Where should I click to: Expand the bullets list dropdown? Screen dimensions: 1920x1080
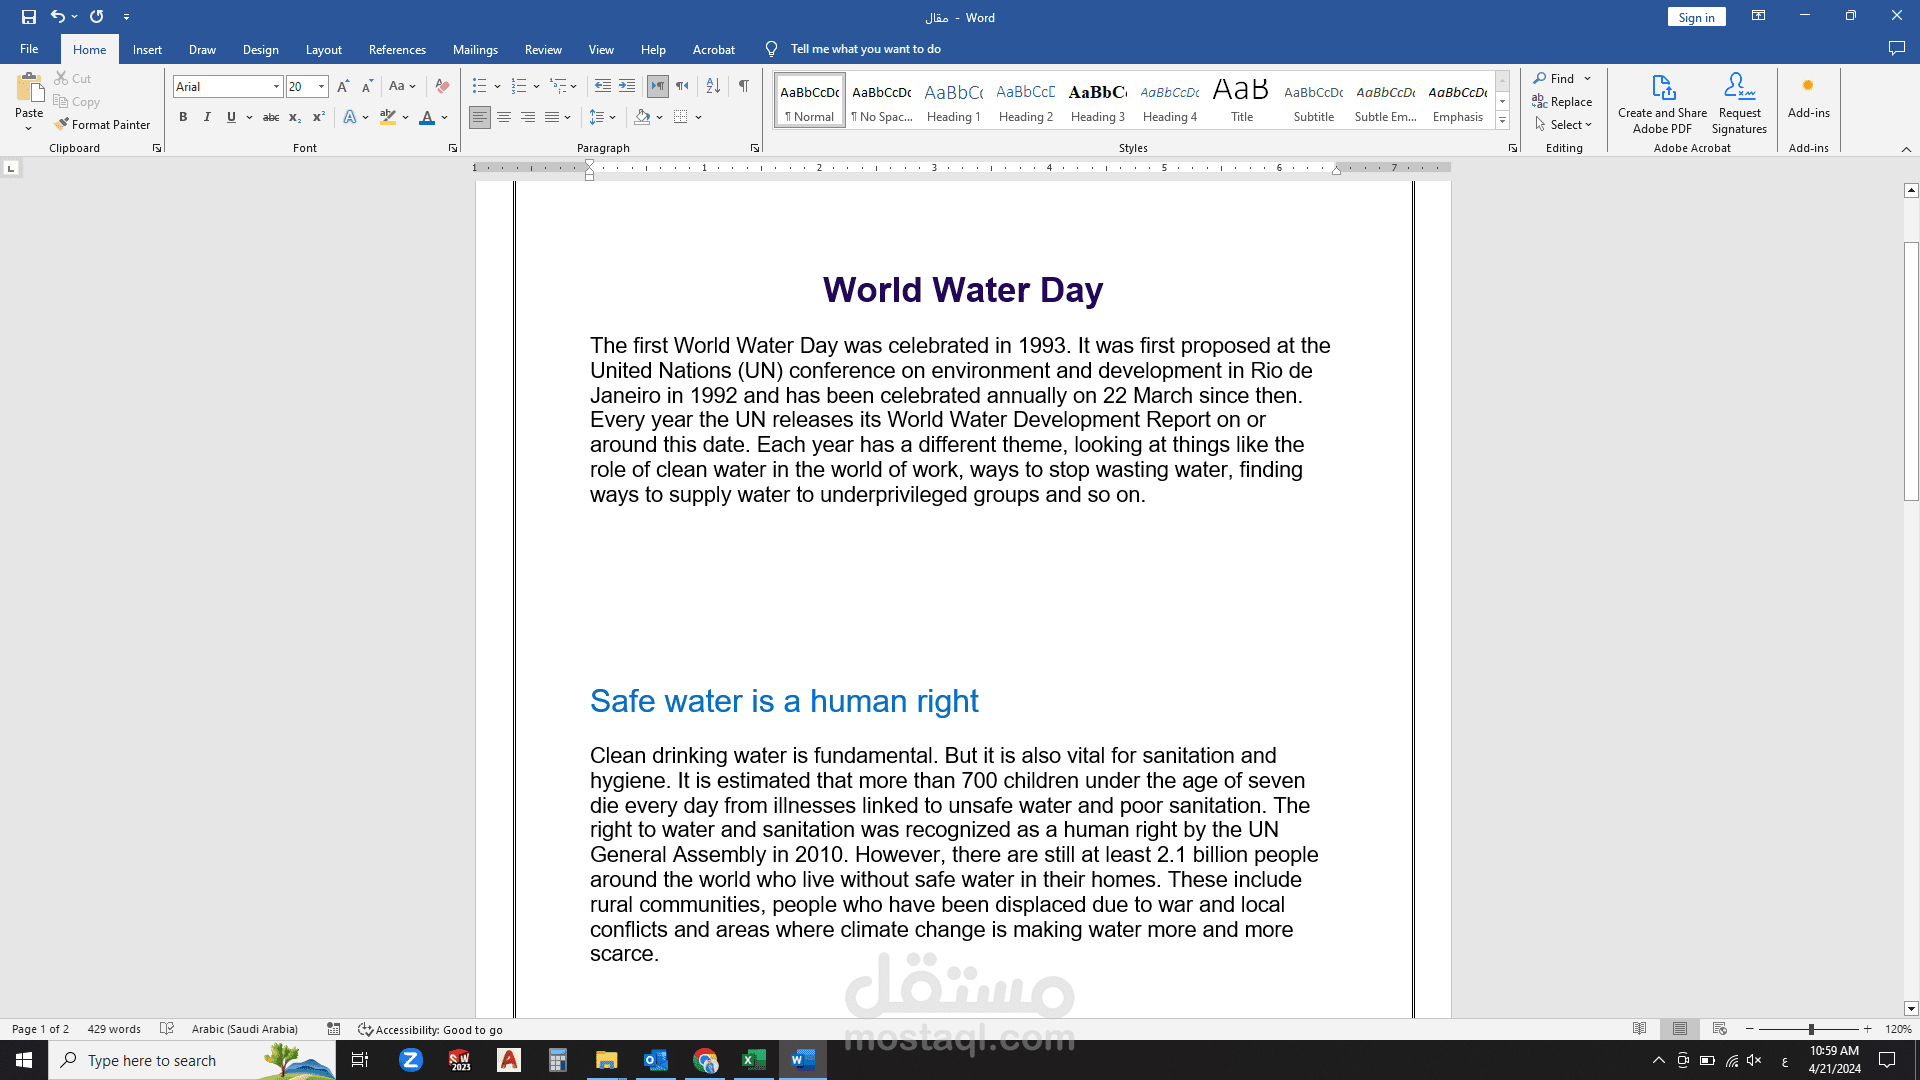click(498, 87)
